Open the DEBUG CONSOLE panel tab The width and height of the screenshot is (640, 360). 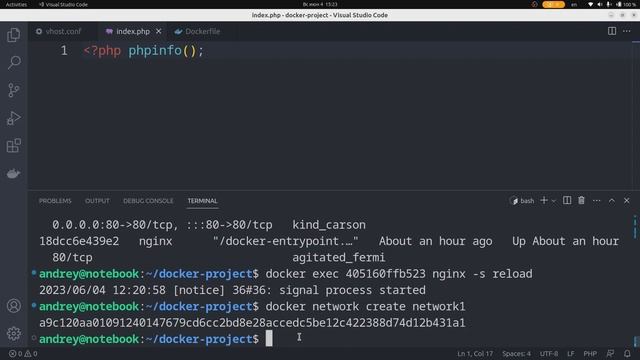pos(148,201)
